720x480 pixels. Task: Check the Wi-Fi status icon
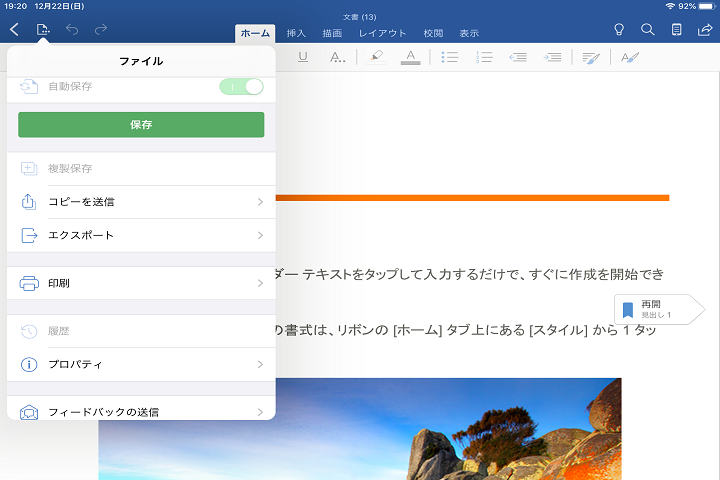(670, 6)
